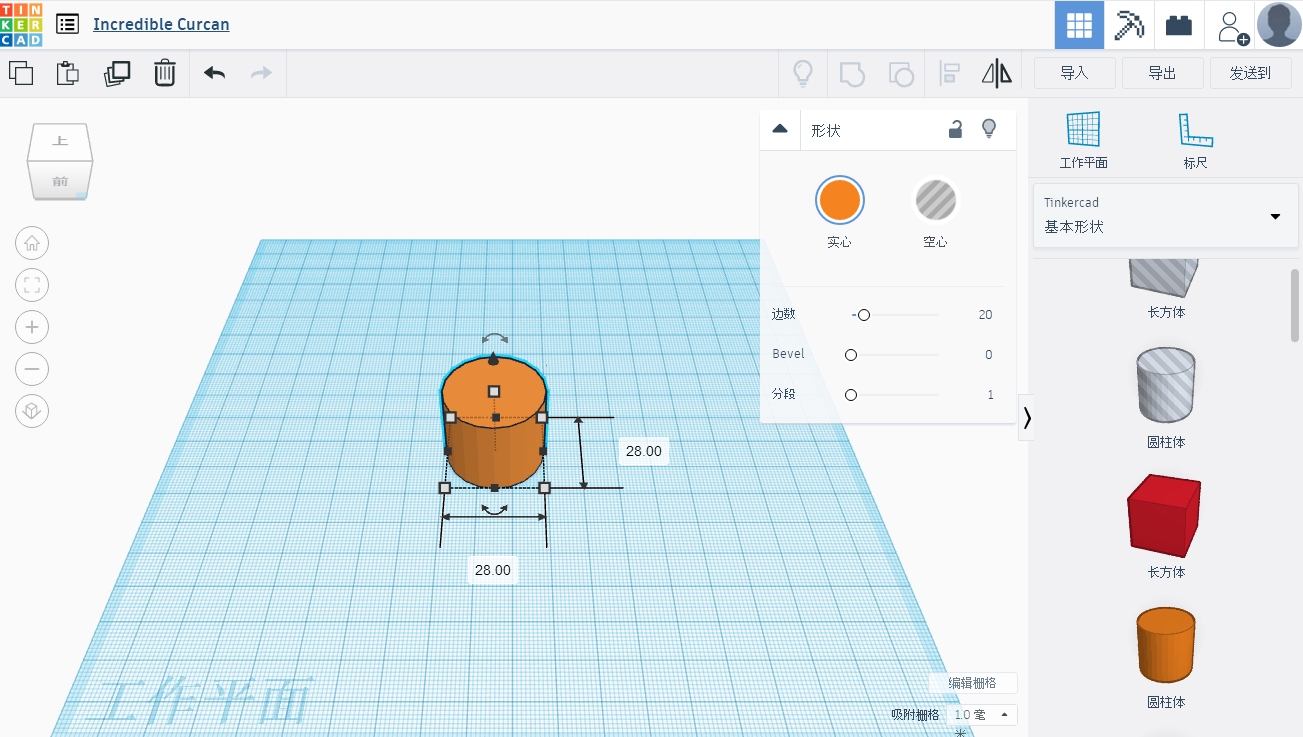Viewport: 1303px width, 737px height.
Task: Click the Copy icon in toolbar
Action: coord(21,73)
